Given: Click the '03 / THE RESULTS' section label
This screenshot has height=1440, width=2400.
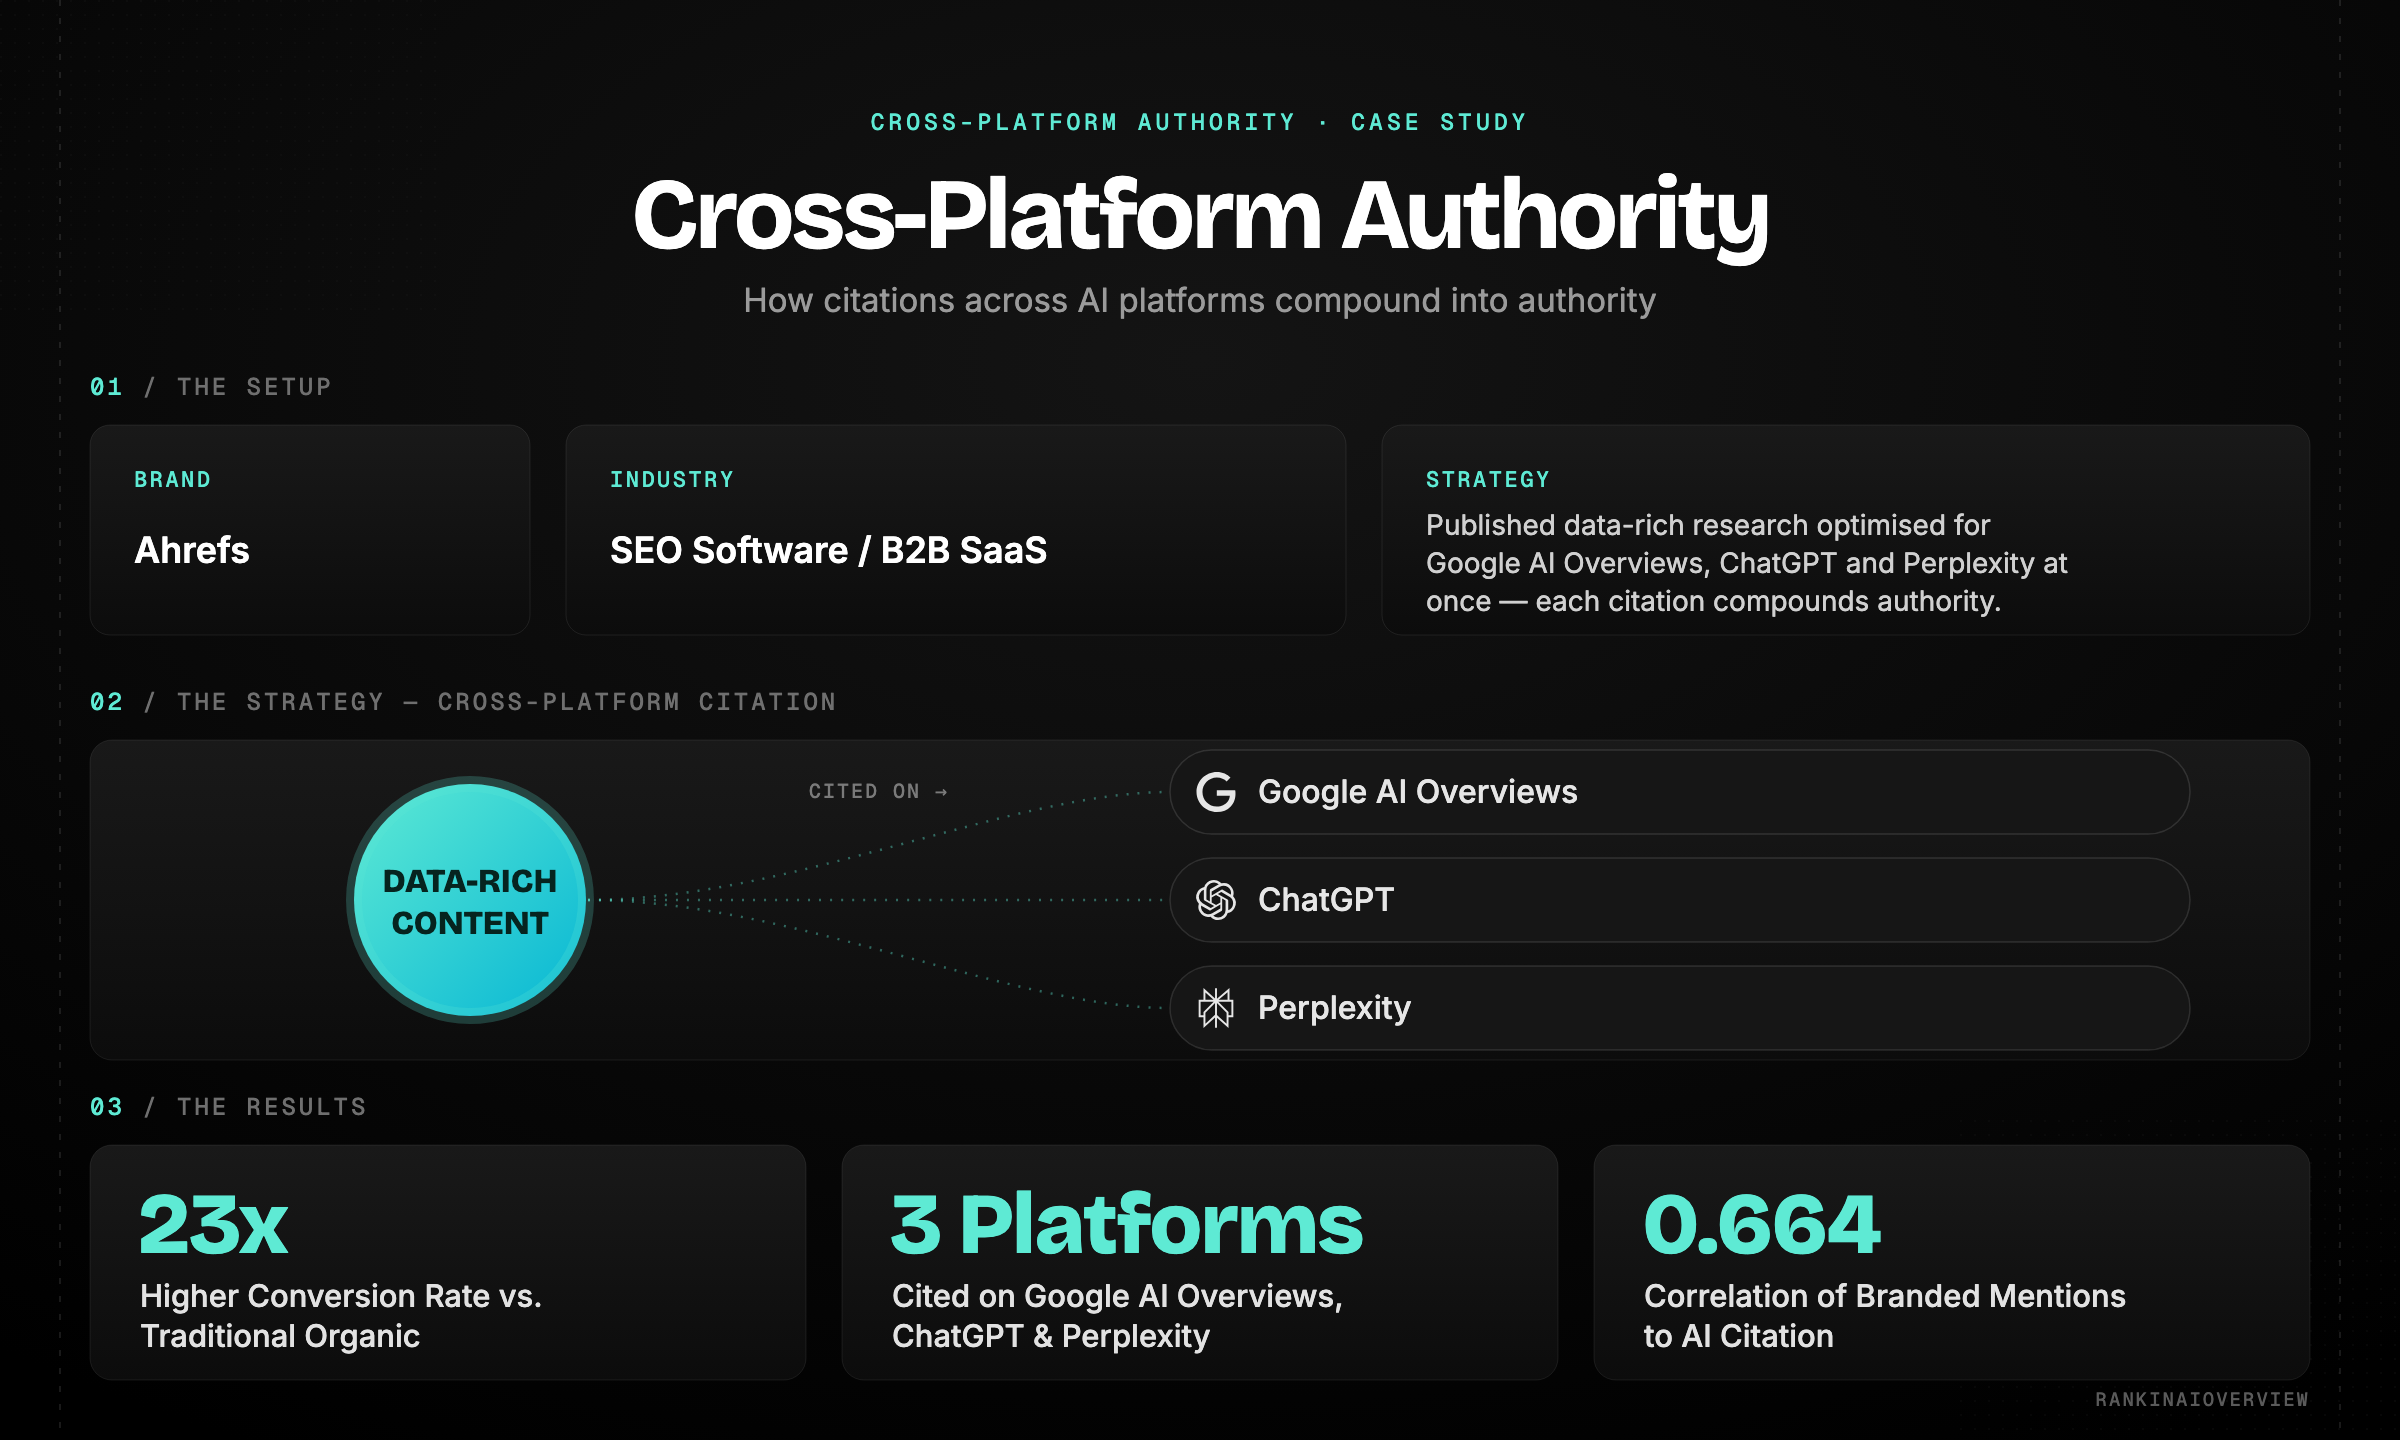Looking at the screenshot, I should (228, 1107).
